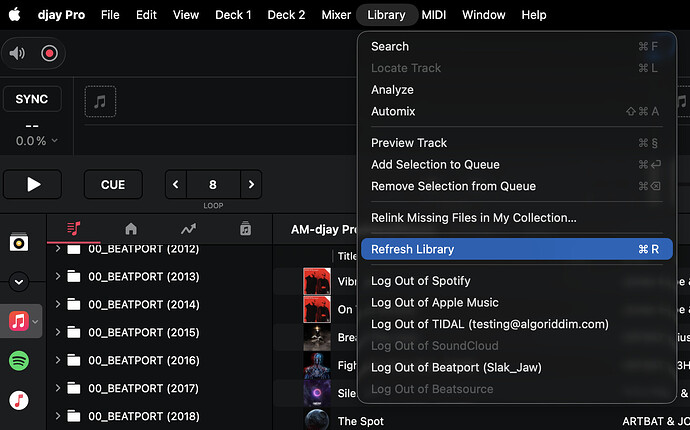Screen dimensions: 690x430
Task: Click the Figh track album artwork
Action: pyautogui.click(x=317, y=365)
